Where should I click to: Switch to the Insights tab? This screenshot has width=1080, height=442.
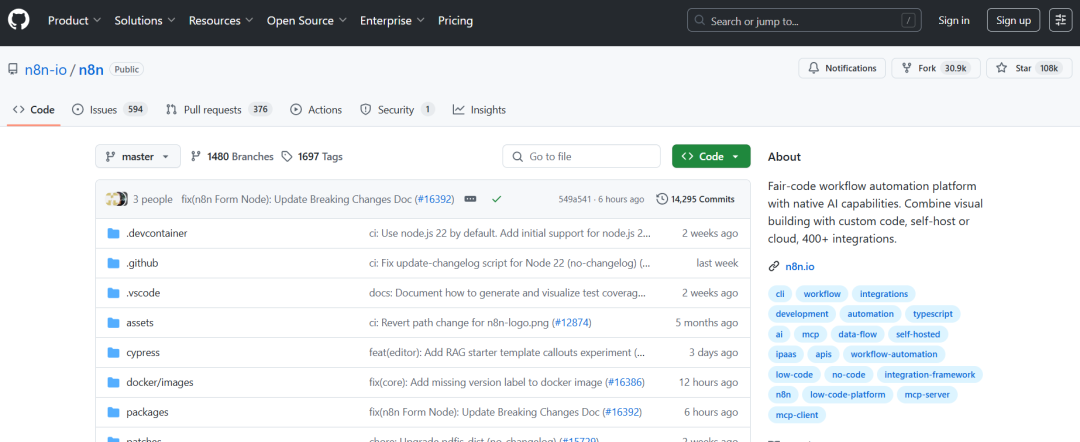click(x=479, y=109)
